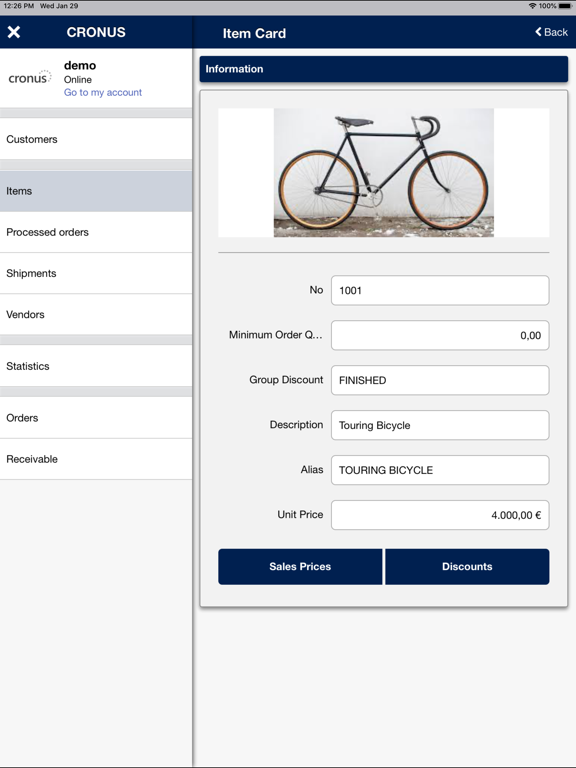Viewport: 576px width, 768px height.
Task: Tap the battery icon in the status bar
Action: (565, 6)
